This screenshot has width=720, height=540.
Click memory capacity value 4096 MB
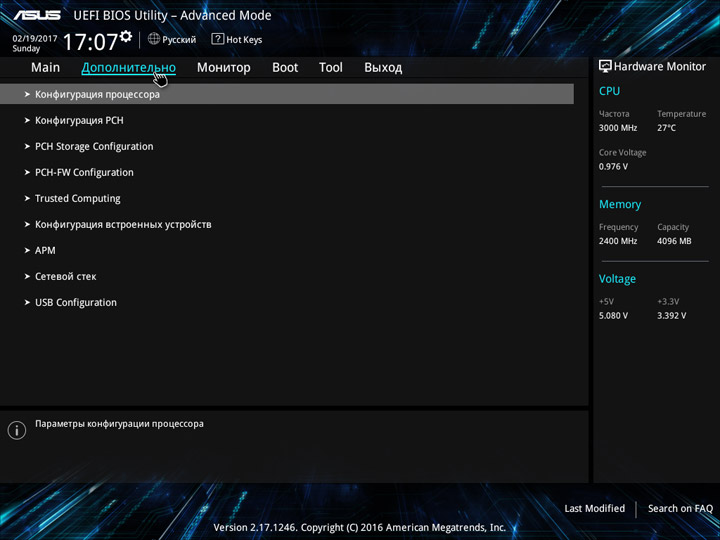[x=674, y=241]
